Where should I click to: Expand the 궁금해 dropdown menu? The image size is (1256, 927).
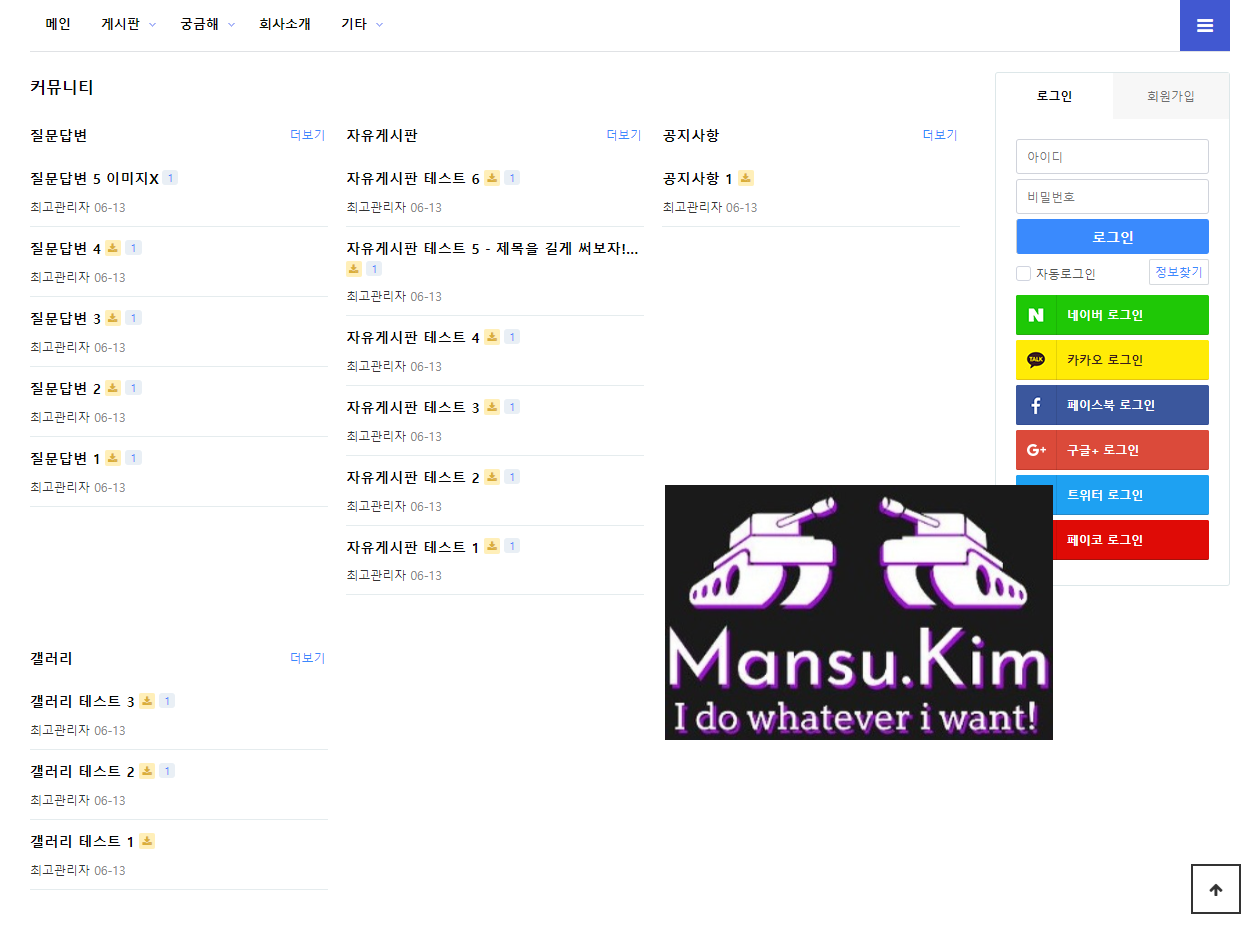pyautogui.click(x=207, y=24)
